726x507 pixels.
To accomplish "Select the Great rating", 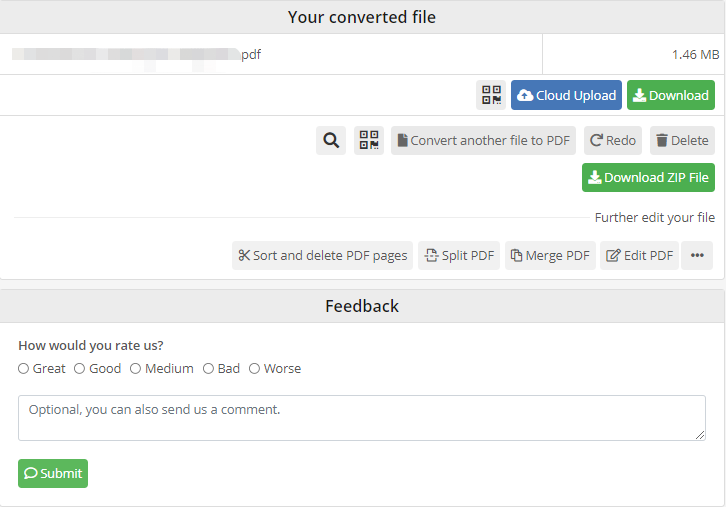I will 23,369.
